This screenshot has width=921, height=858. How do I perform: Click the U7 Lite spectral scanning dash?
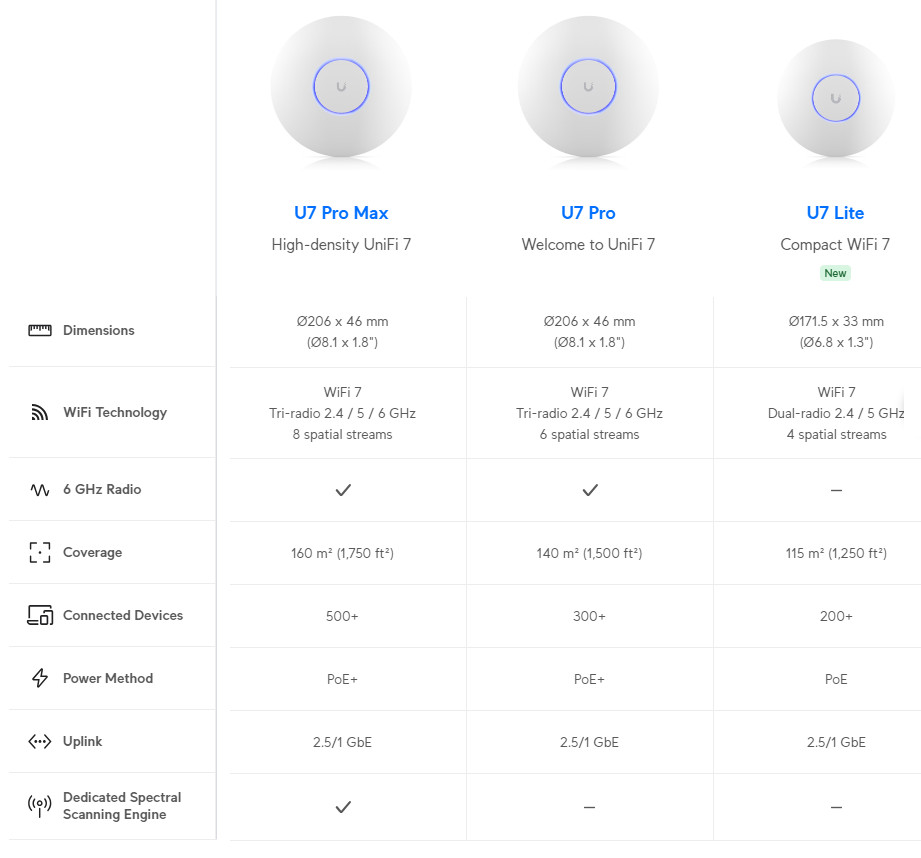[x=836, y=807]
